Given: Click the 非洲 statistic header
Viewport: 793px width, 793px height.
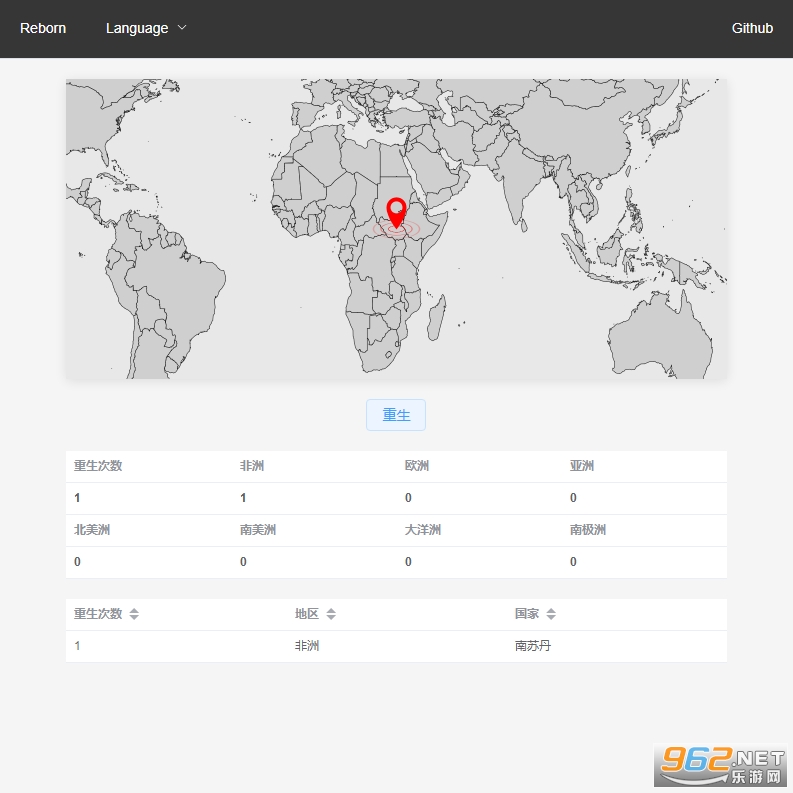Looking at the screenshot, I should [252, 466].
